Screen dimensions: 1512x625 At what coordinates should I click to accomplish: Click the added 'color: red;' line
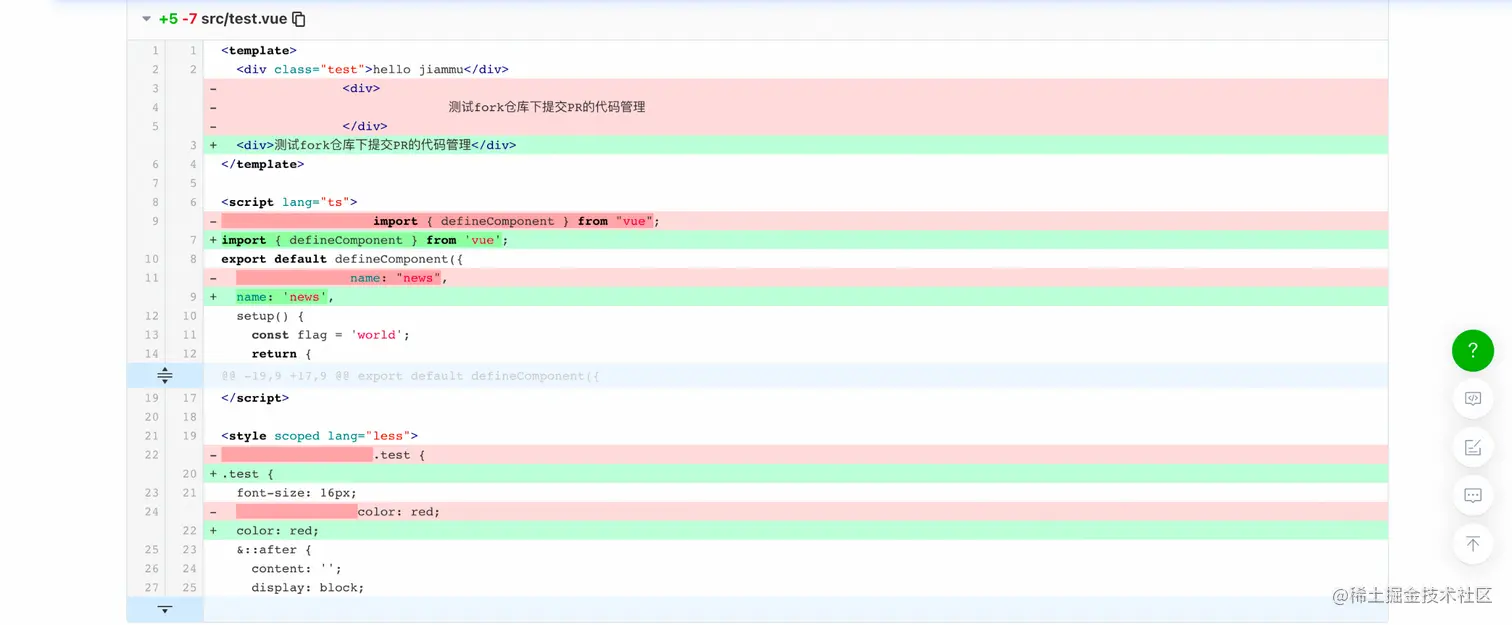795,531
